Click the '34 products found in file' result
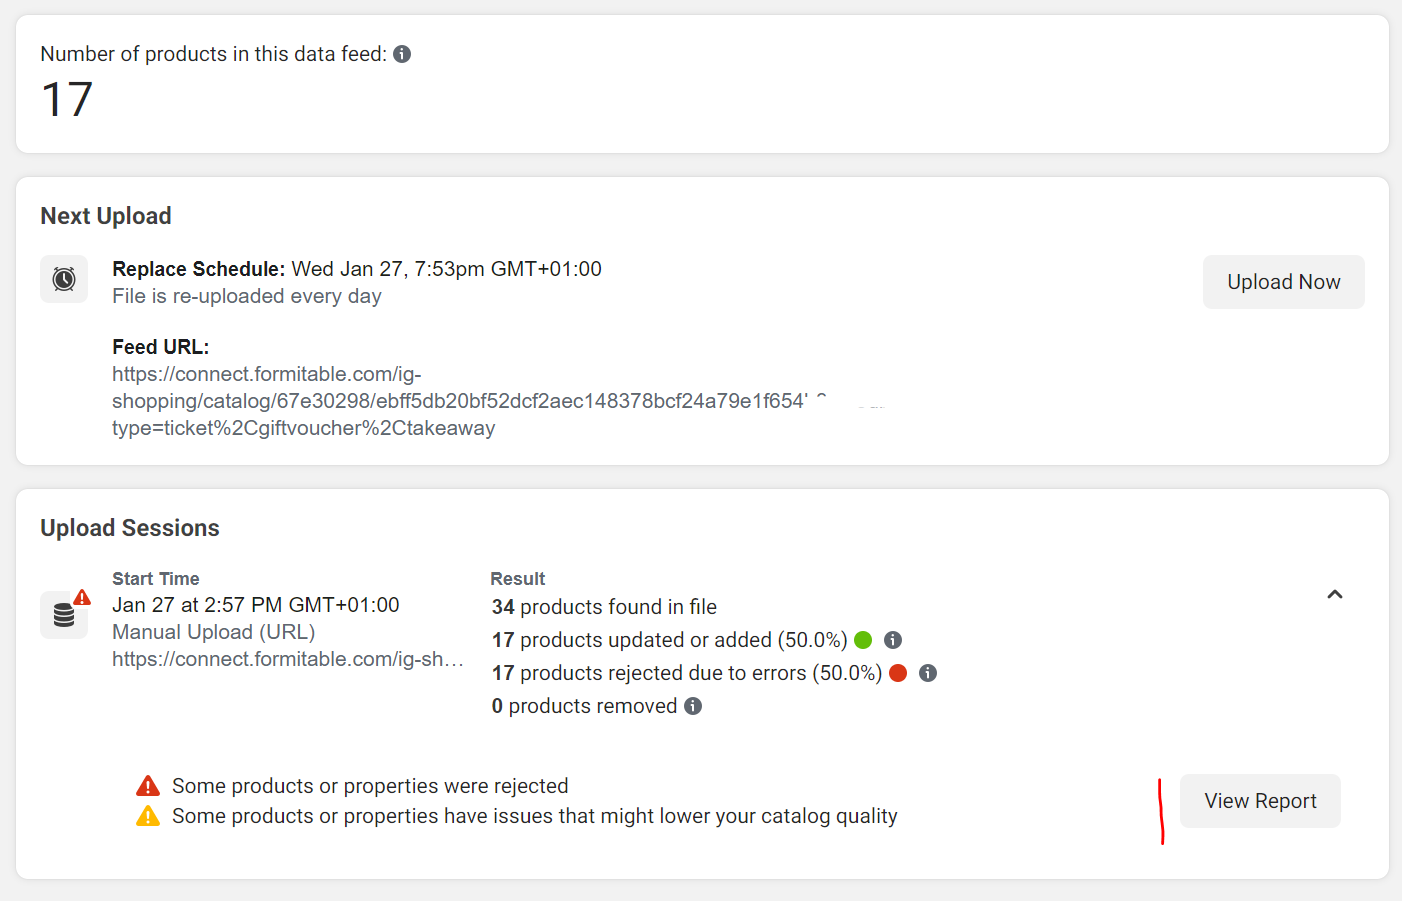1402x901 pixels. (x=604, y=607)
